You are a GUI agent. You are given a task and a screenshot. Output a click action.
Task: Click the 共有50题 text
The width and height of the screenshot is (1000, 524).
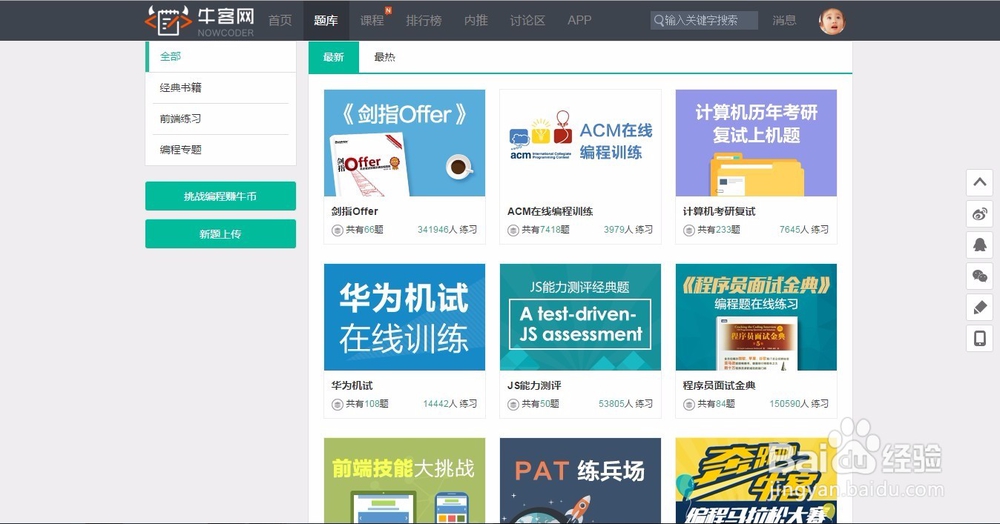pyautogui.click(x=540, y=404)
